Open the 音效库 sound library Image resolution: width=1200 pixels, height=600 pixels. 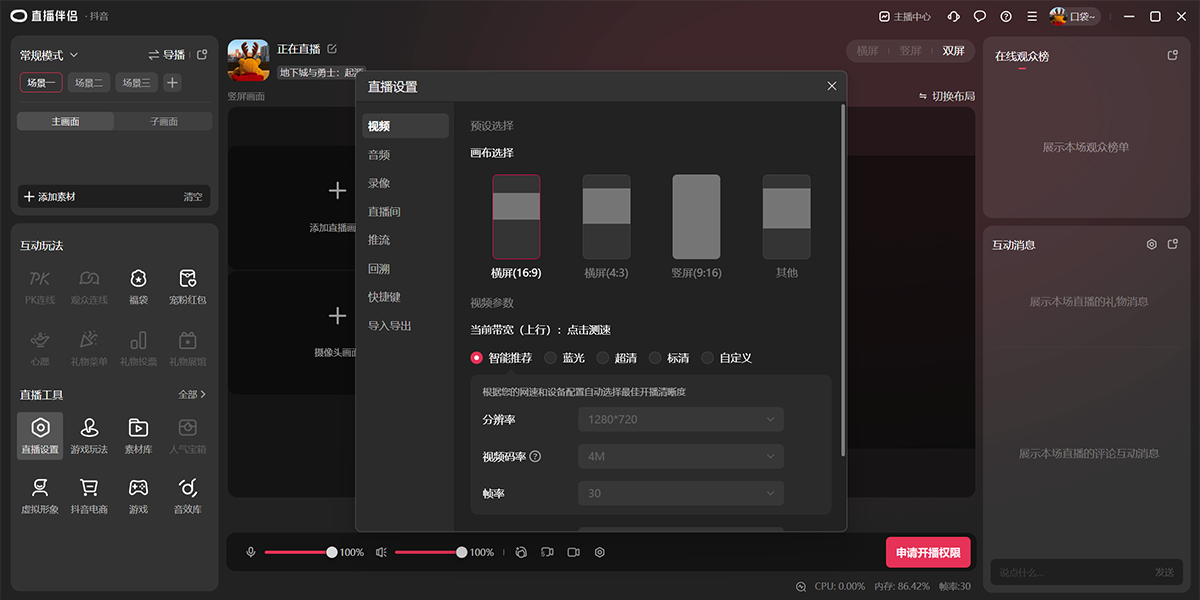[x=187, y=495]
